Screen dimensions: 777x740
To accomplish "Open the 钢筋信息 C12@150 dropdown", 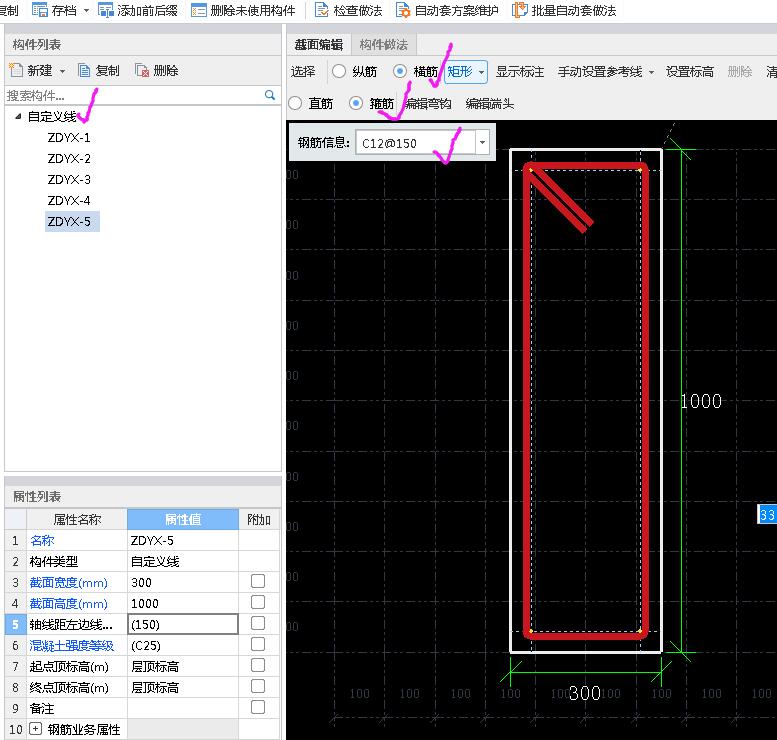I will [x=482, y=143].
